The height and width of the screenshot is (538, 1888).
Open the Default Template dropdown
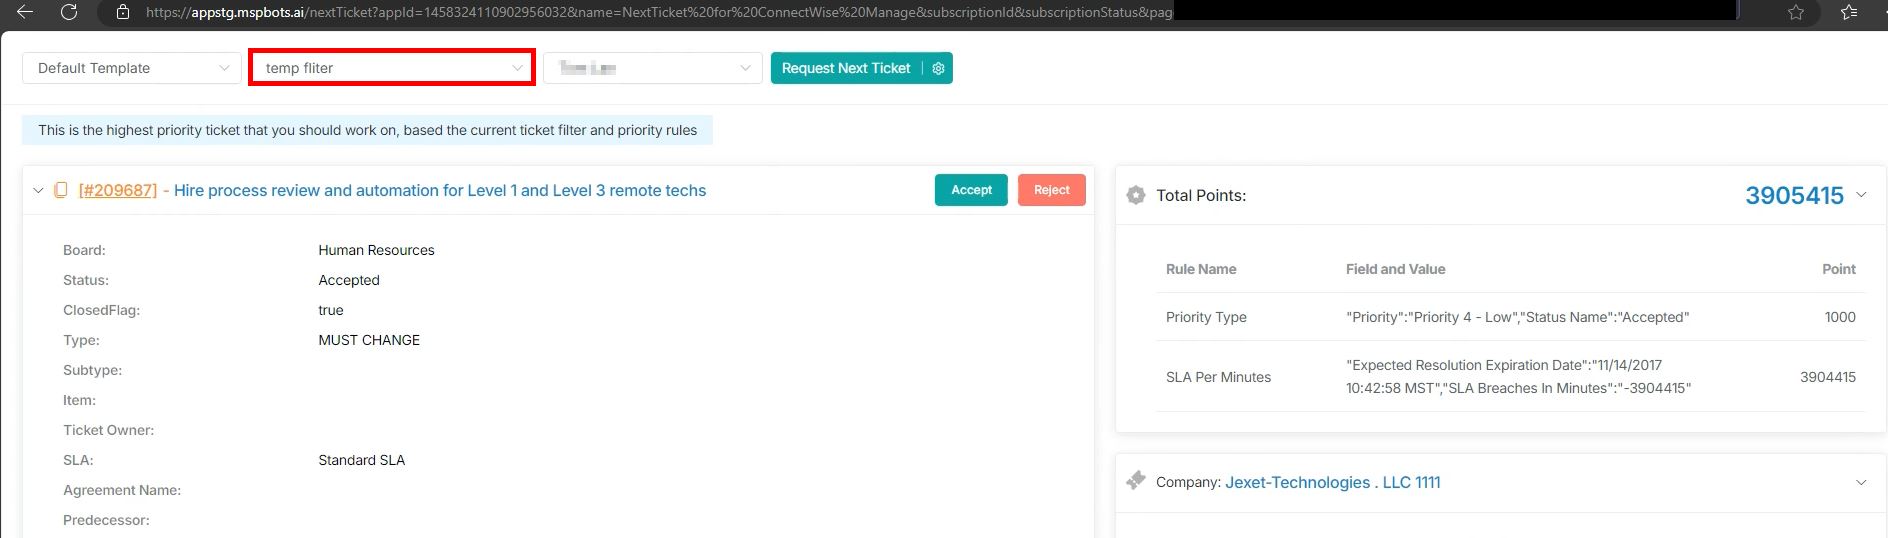132,68
